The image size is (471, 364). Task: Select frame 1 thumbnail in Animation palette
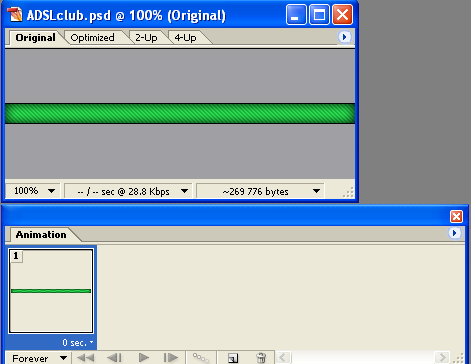coord(51,291)
